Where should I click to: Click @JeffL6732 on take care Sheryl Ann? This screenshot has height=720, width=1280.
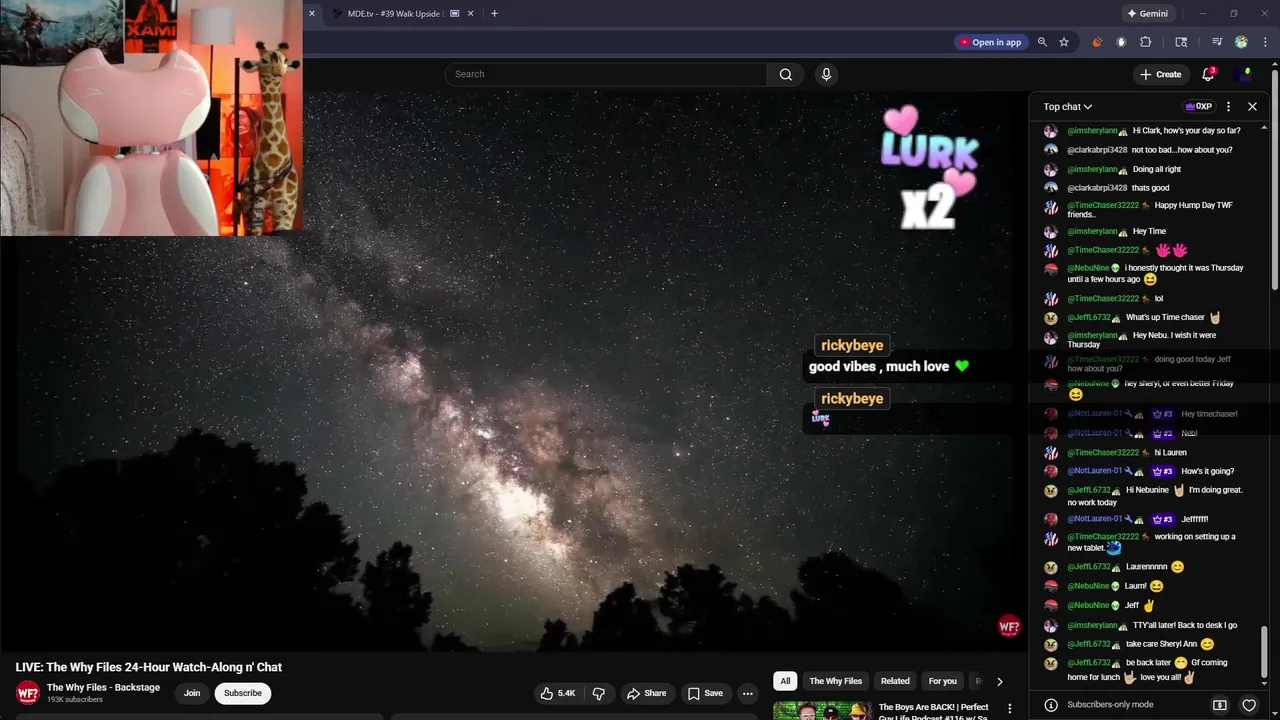click(1089, 644)
